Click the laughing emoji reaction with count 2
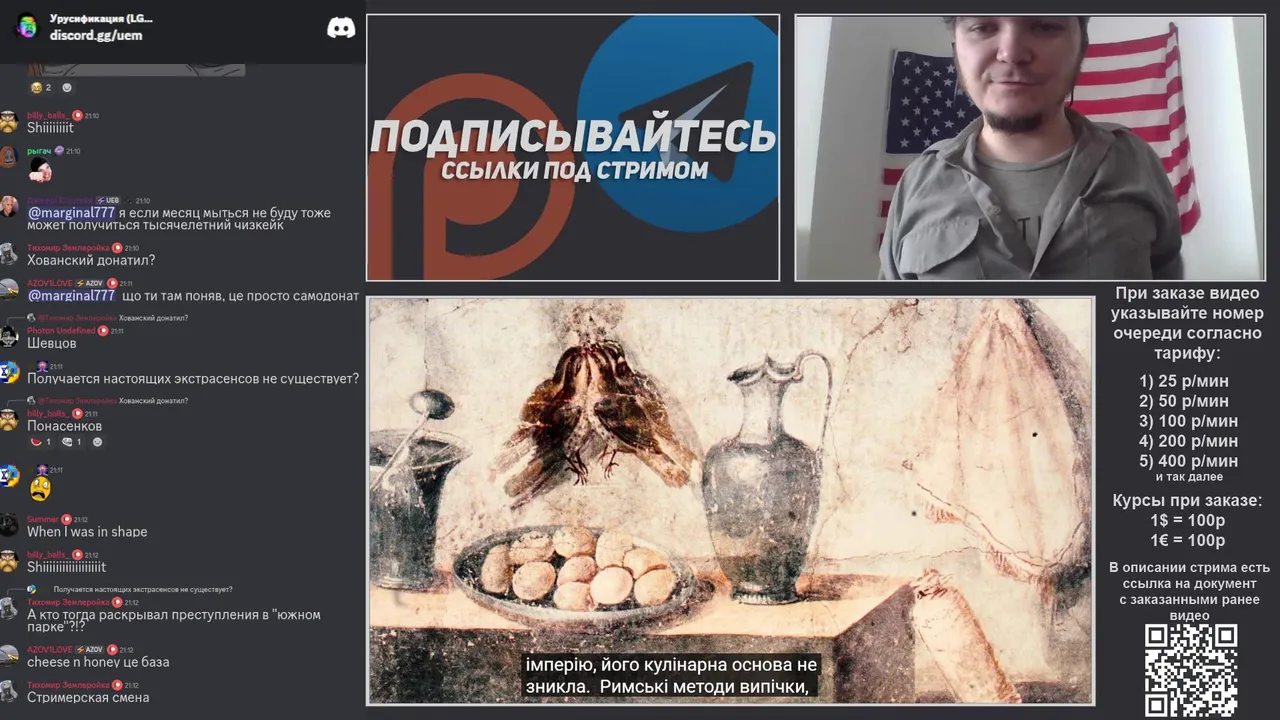Screen dimensions: 1280x720 (x=41, y=87)
